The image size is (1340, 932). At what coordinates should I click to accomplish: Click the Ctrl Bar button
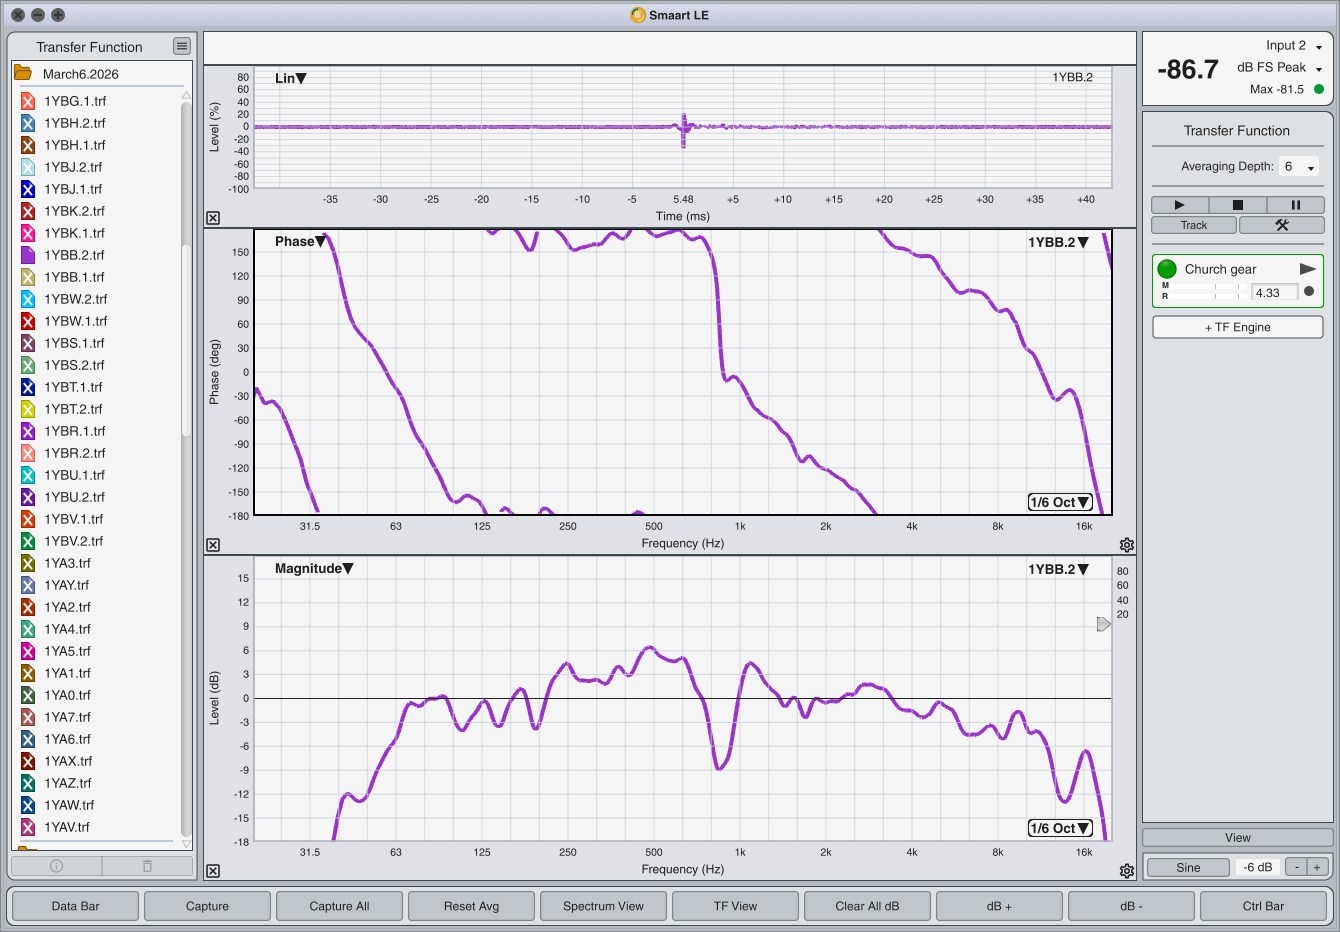coord(1263,906)
